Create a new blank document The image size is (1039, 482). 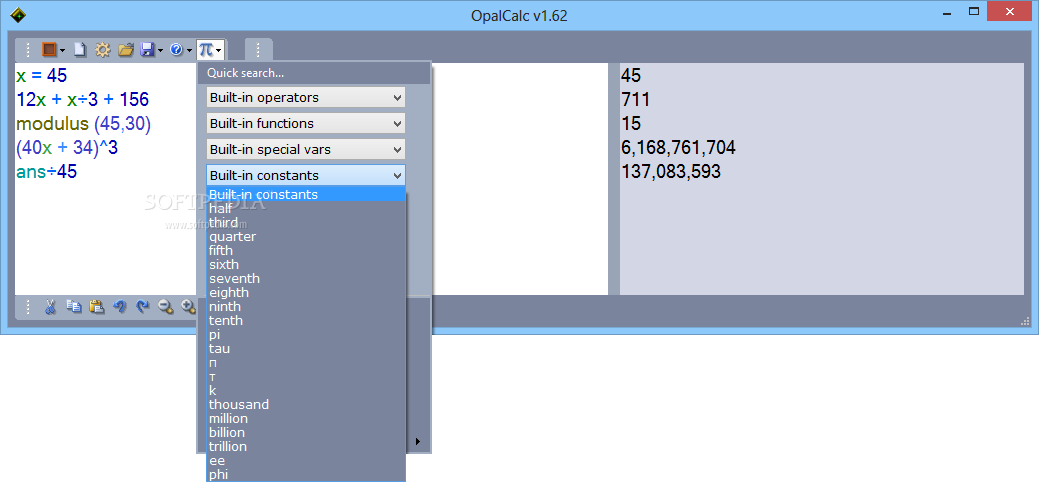point(80,49)
